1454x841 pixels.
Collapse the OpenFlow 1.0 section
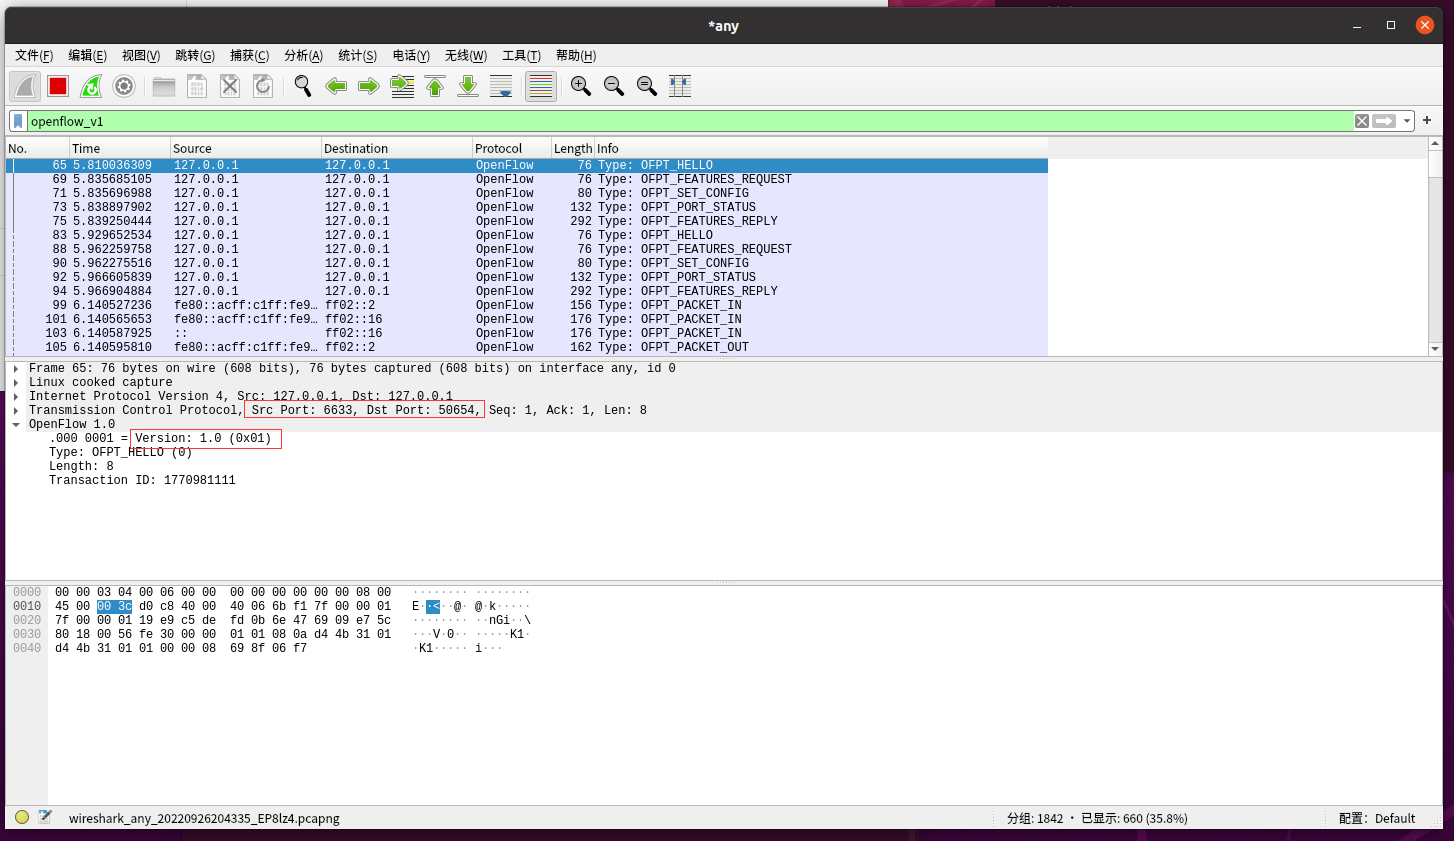(x=16, y=425)
